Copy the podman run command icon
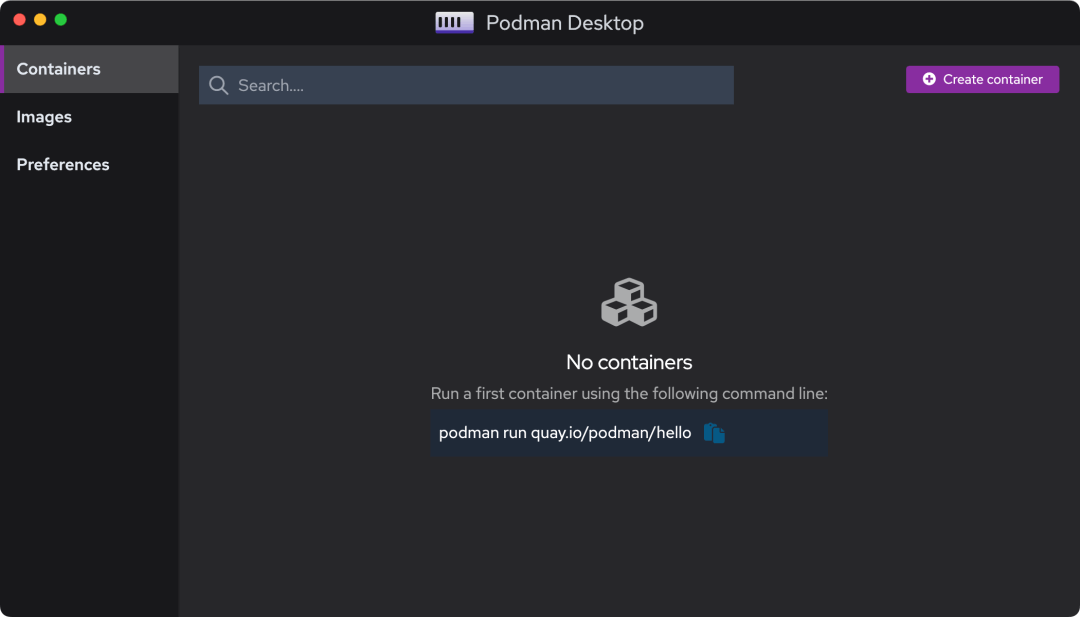This screenshot has width=1080, height=617. (714, 433)
